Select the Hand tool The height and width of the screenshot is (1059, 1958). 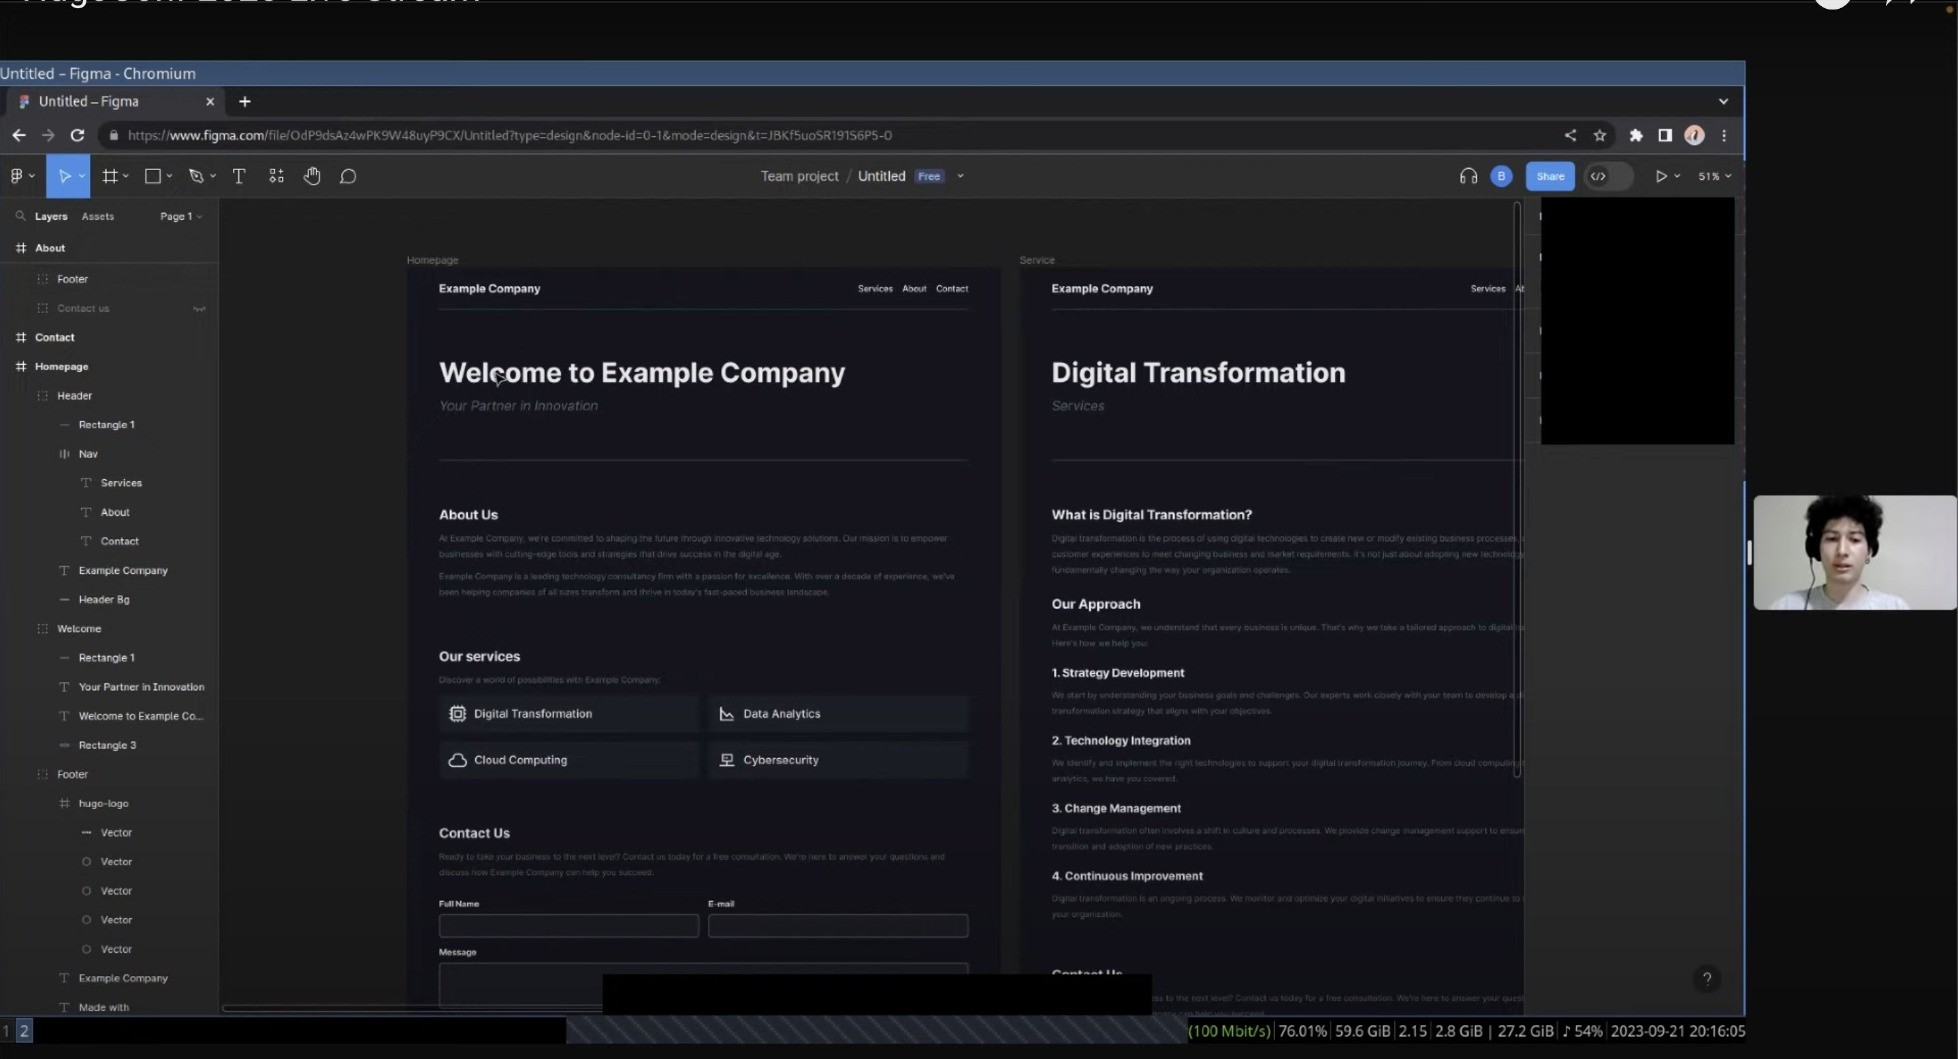click(x=312, y=176)
